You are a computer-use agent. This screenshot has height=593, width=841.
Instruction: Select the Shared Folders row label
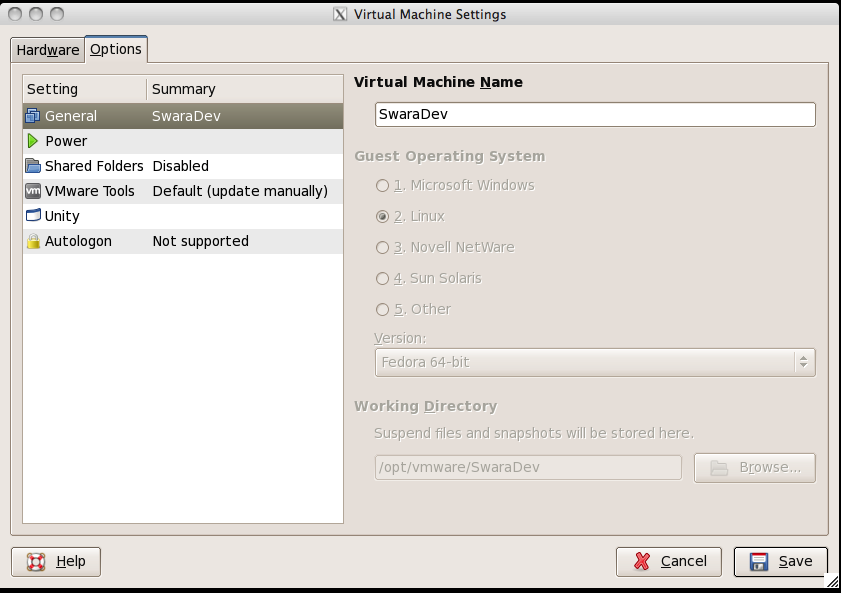(94, 166)
